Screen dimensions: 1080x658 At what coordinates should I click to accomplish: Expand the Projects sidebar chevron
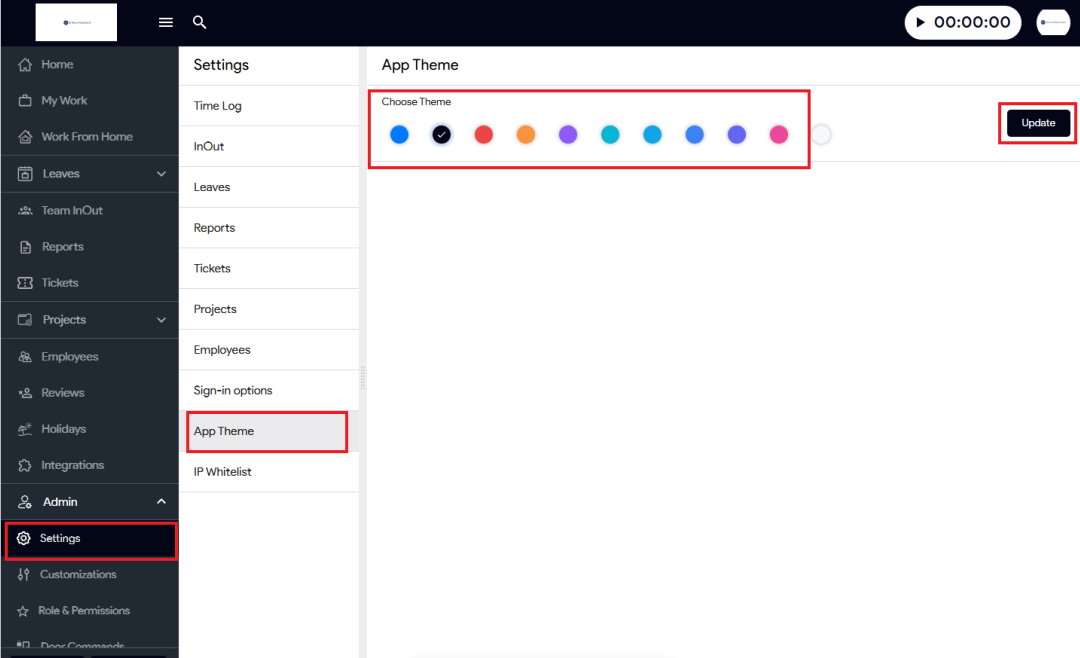161,320
